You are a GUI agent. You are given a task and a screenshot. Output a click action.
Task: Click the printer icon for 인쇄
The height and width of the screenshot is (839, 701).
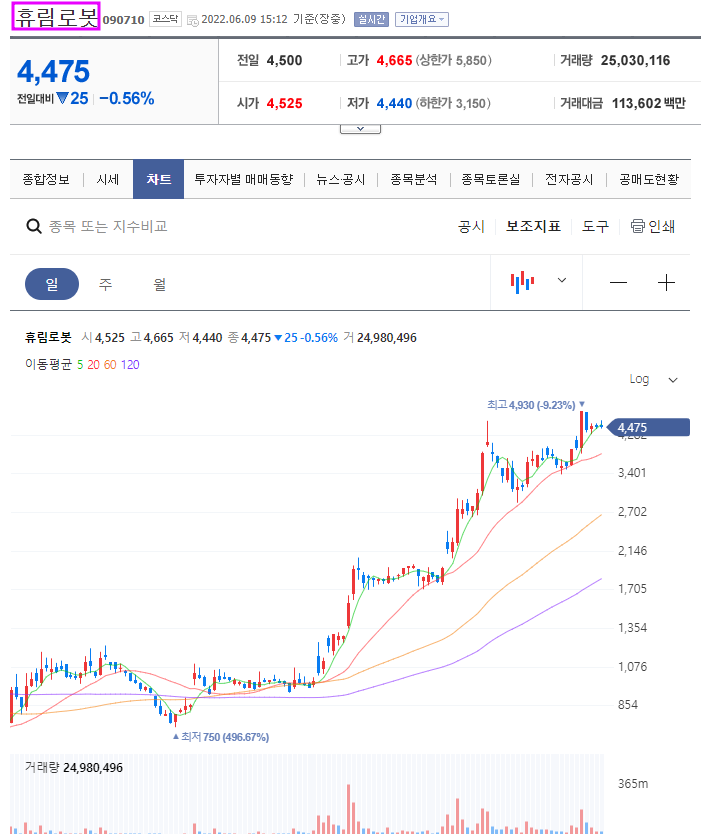tap(637, 226)
